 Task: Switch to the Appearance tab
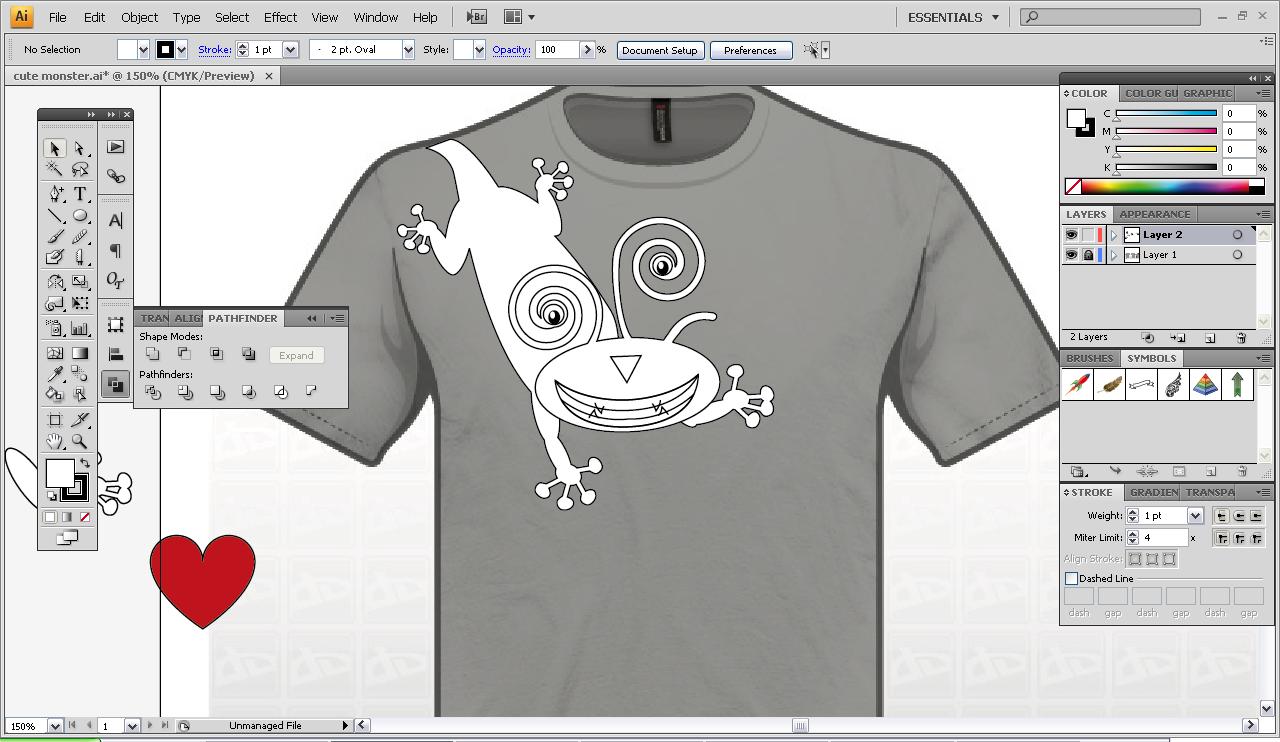(1154, 214)
